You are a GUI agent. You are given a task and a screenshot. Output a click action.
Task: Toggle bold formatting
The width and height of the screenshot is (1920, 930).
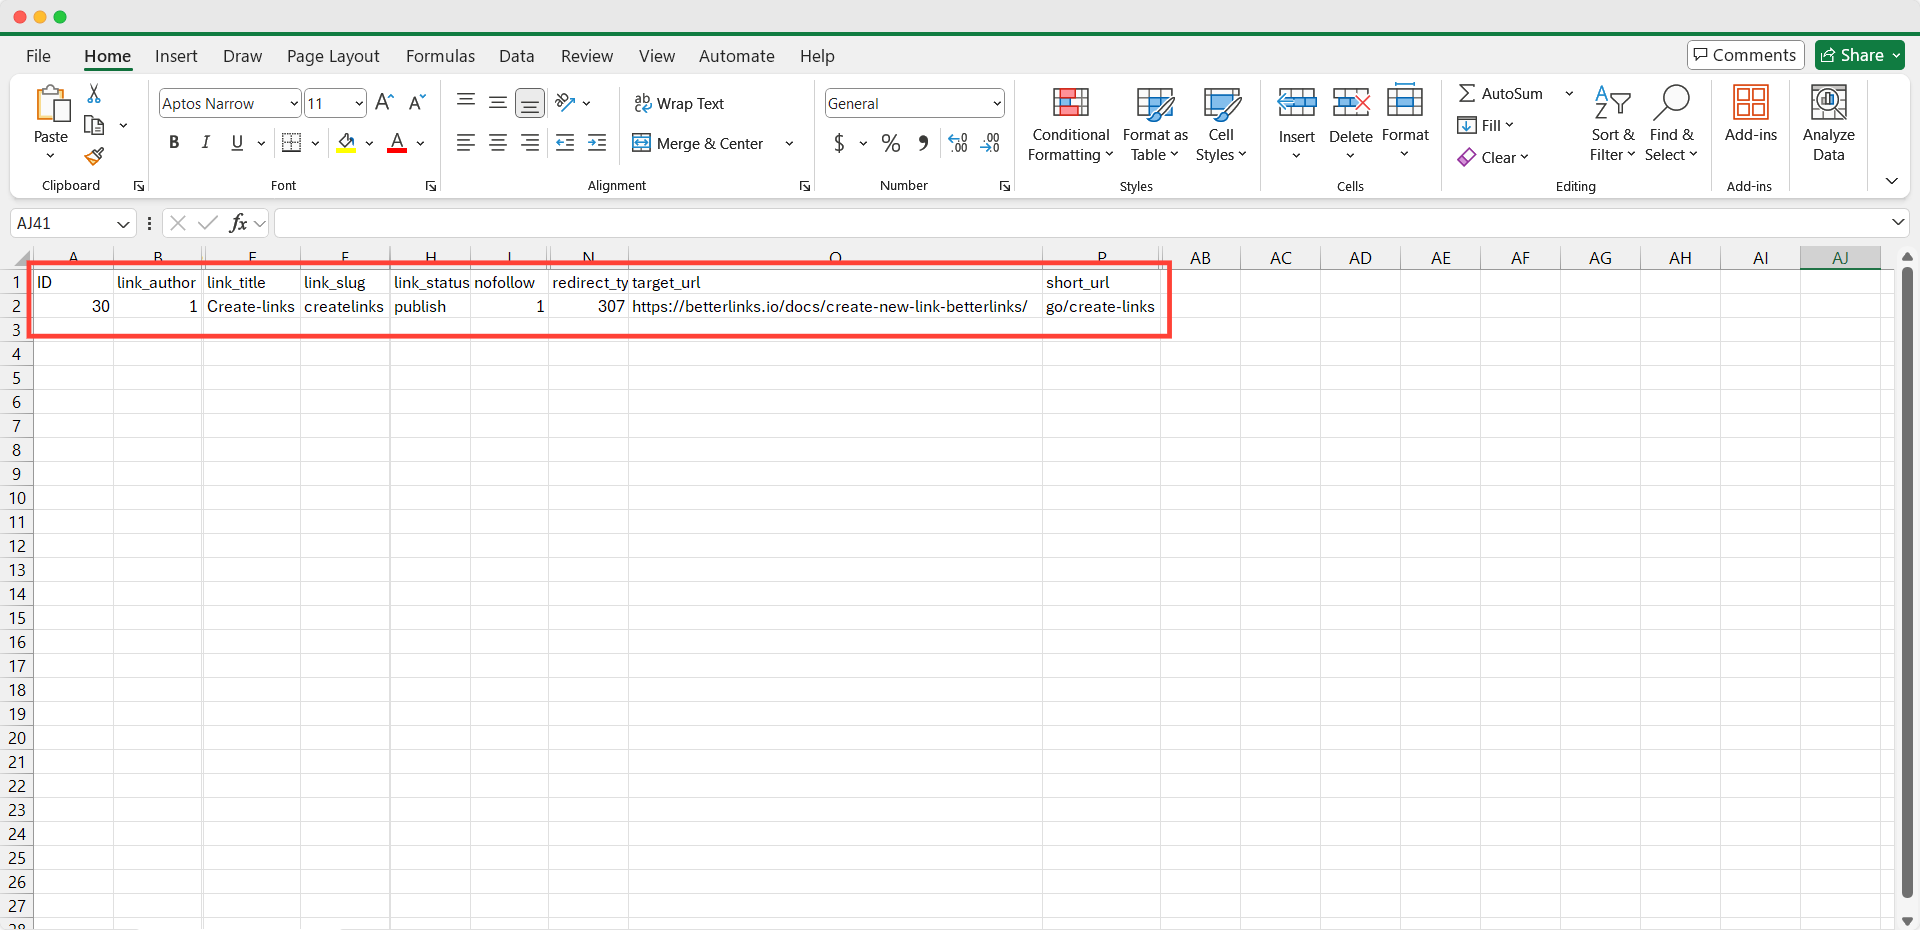173,143
